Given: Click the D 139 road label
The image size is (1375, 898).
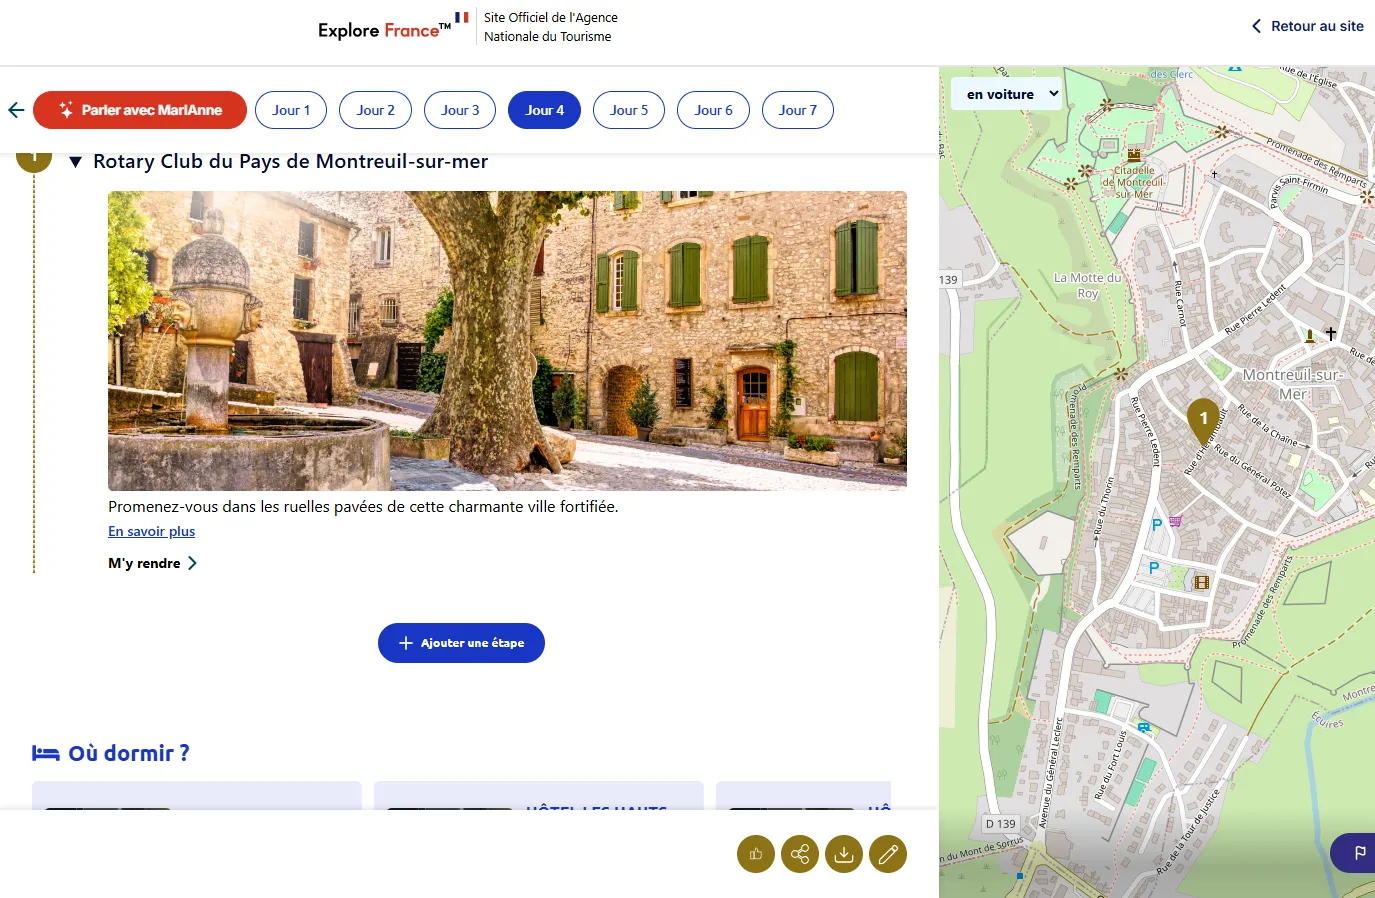Looking at the screenshot, I should coord(1000,824).
